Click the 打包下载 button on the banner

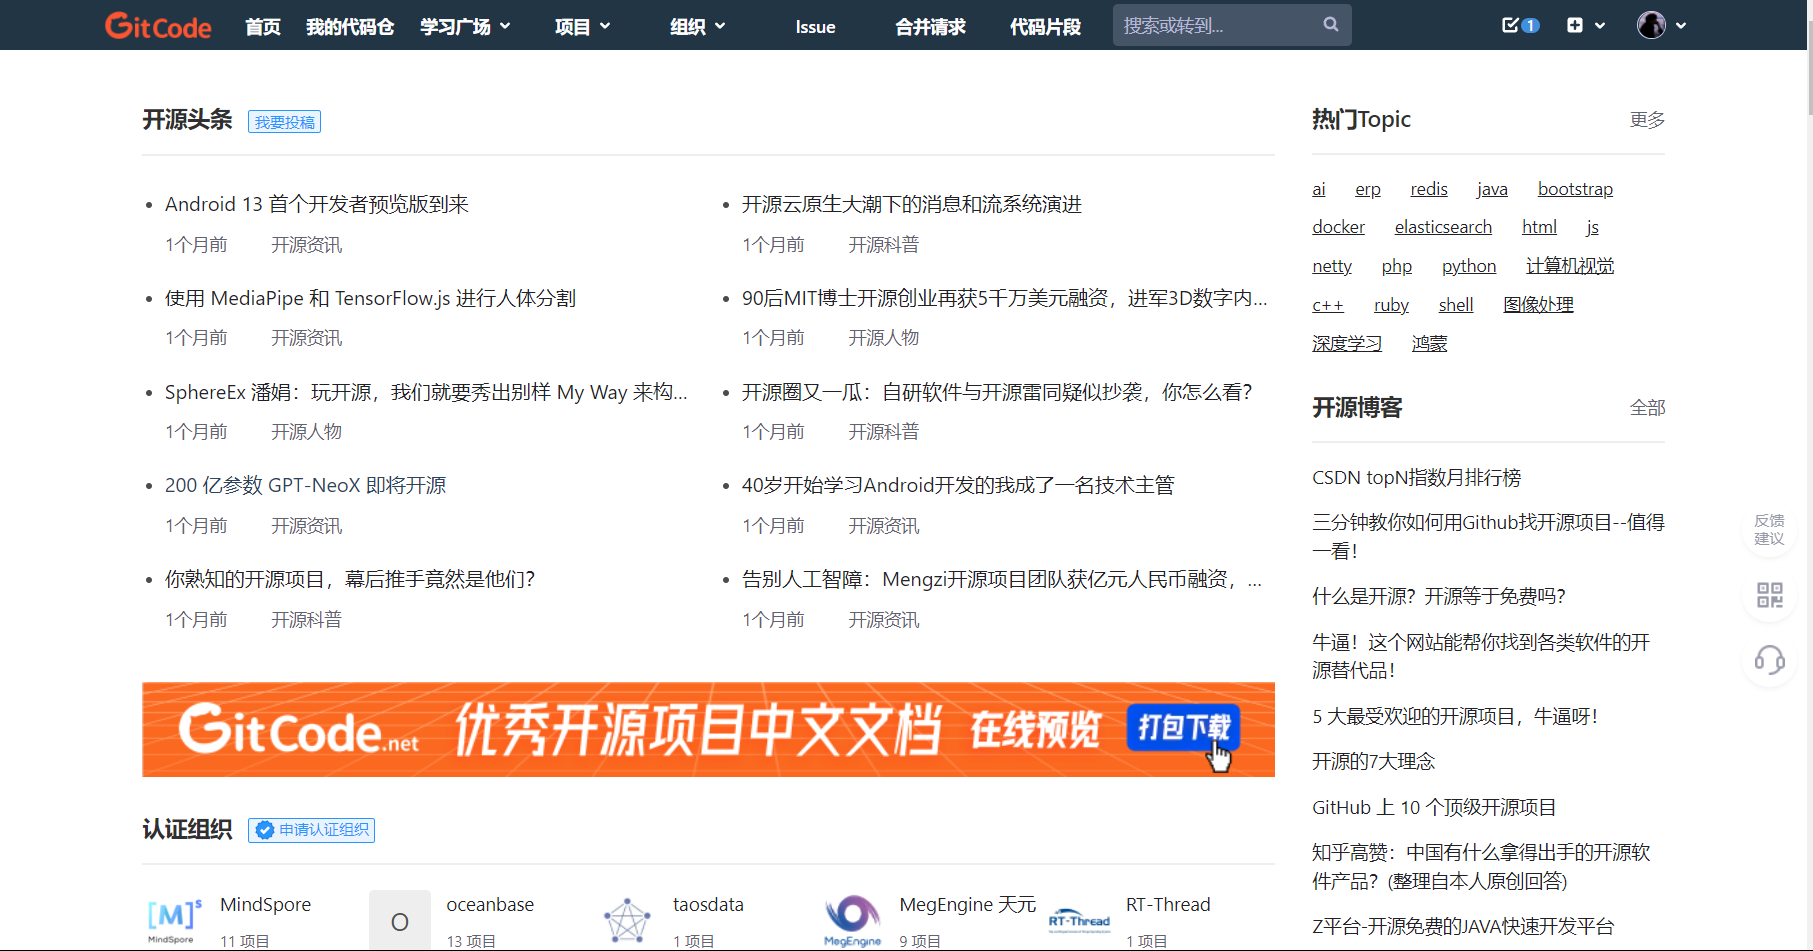coord(1183,728)
